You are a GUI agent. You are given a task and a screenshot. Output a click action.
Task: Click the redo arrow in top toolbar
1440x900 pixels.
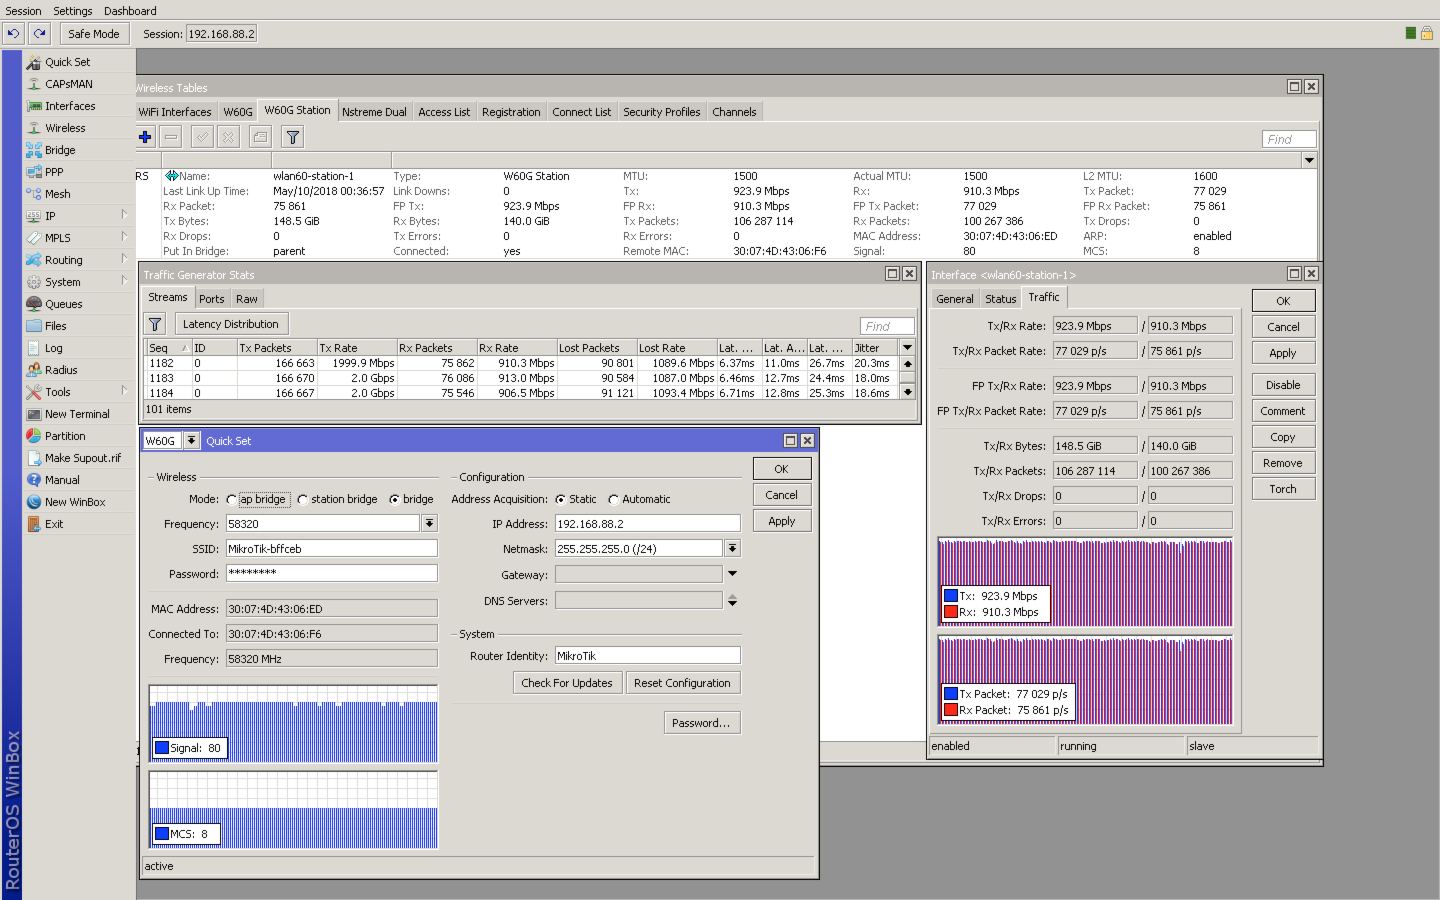pos(40,33)
